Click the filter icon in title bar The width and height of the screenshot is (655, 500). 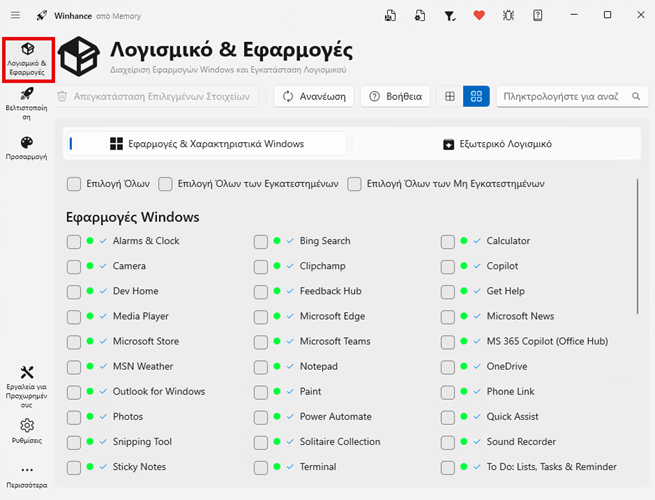(449, 15)
